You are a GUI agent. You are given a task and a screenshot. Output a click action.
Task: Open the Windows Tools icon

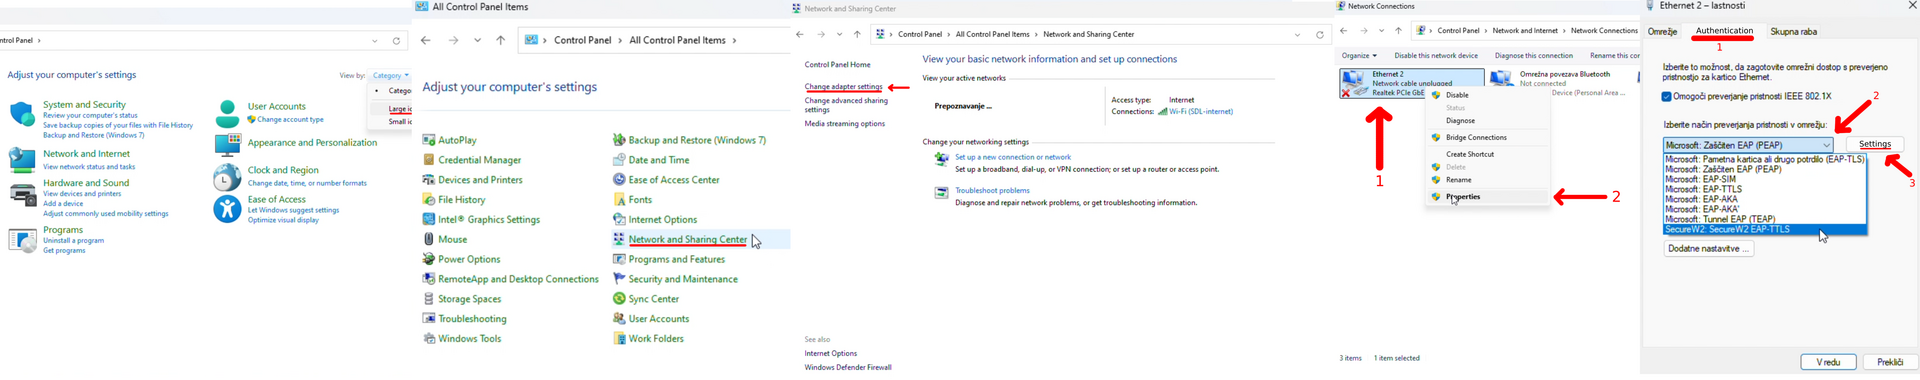click(x=429, y=339)
